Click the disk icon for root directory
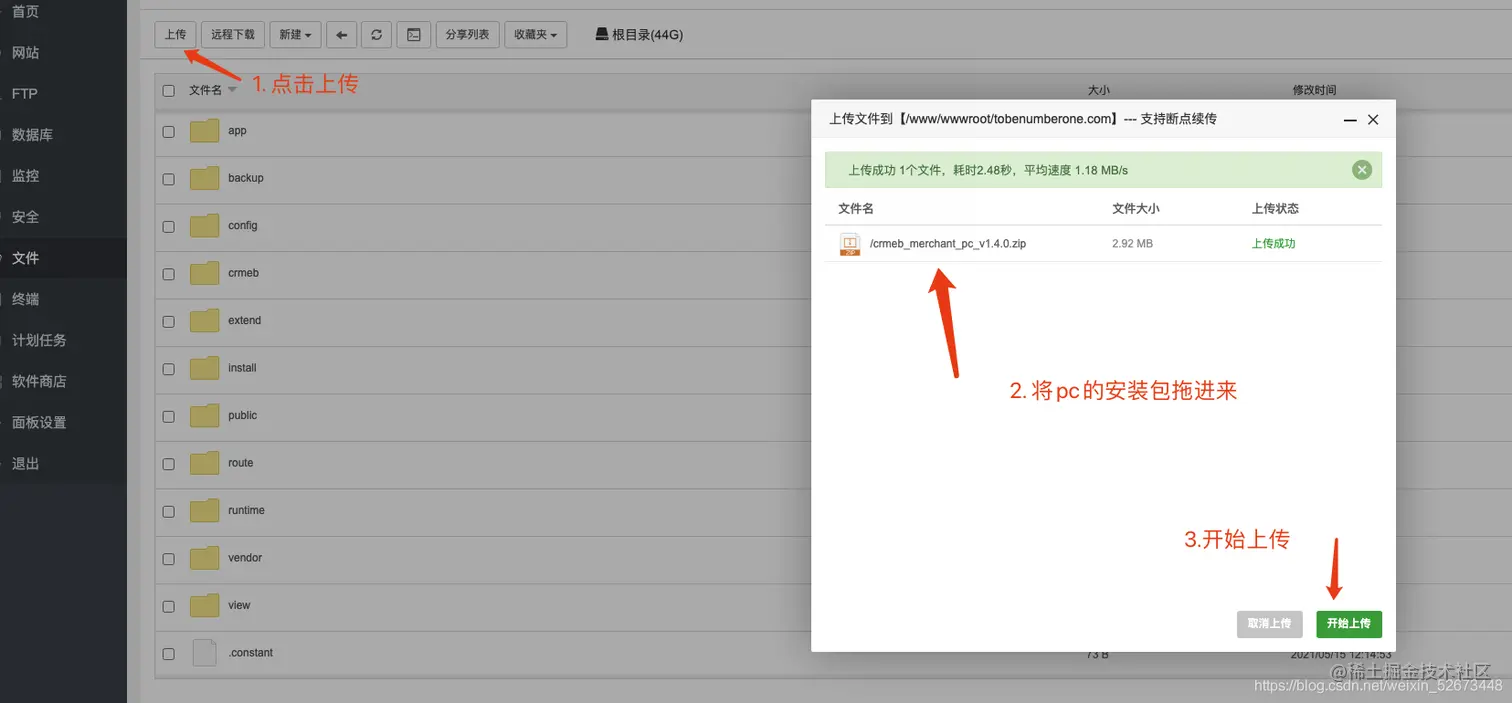1512x703 pixels. [601, 34]
